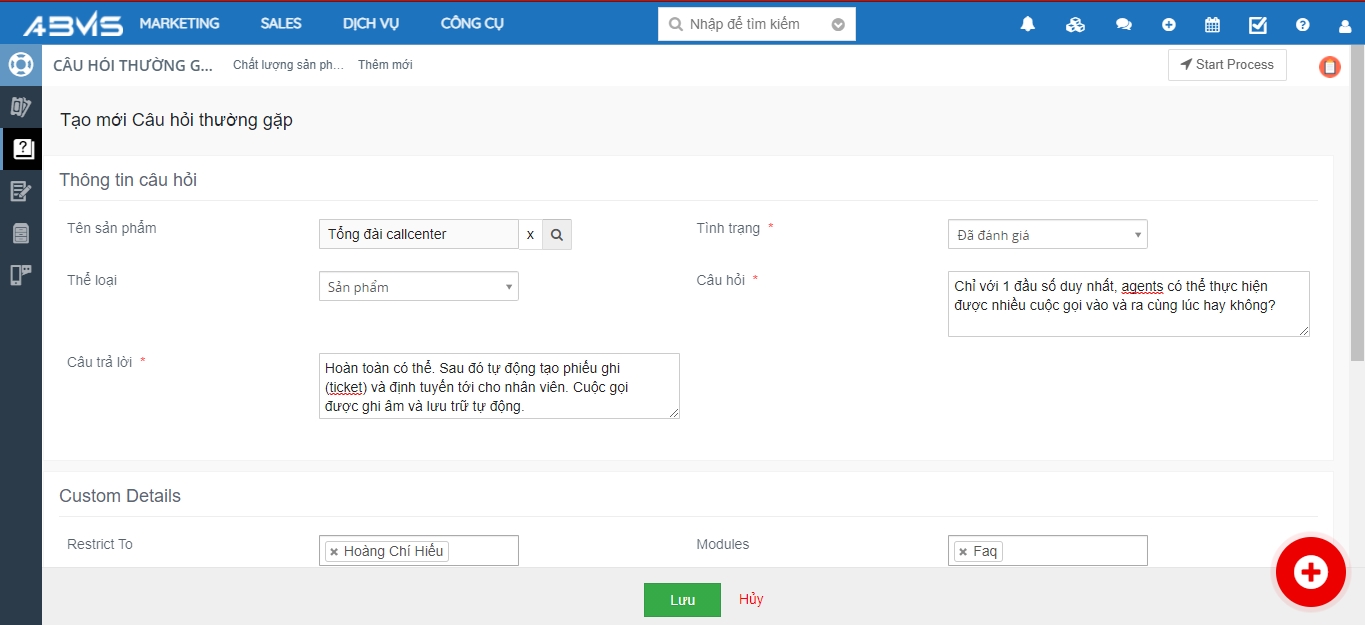Search for product with magnifier icon
Viewport: 1365px width, 625px height.
point(557,235)
